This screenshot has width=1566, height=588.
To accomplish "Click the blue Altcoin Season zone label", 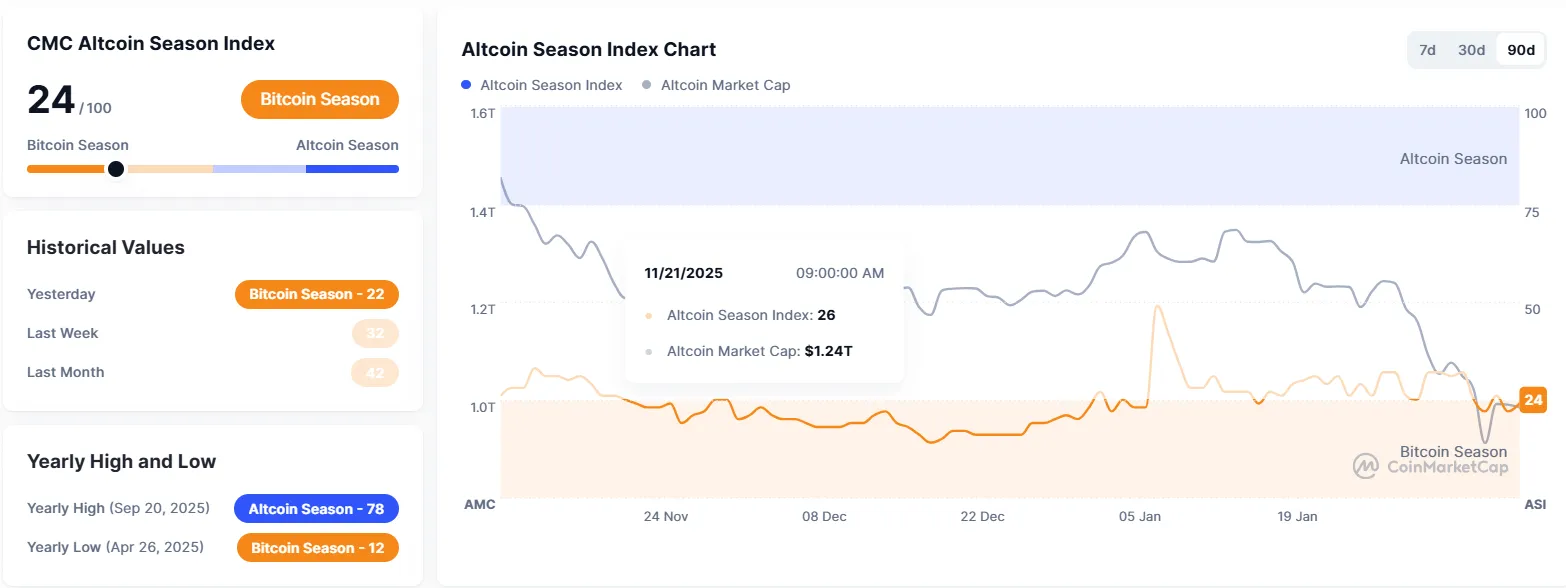I will coord(1453,159).
